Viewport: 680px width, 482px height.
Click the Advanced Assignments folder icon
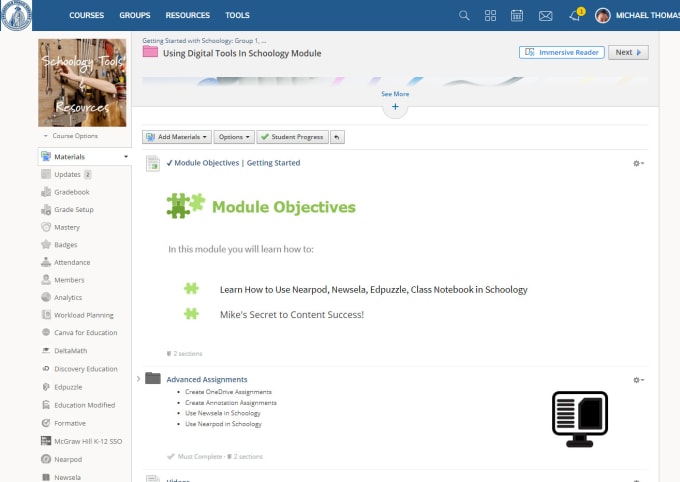point(153,378)
